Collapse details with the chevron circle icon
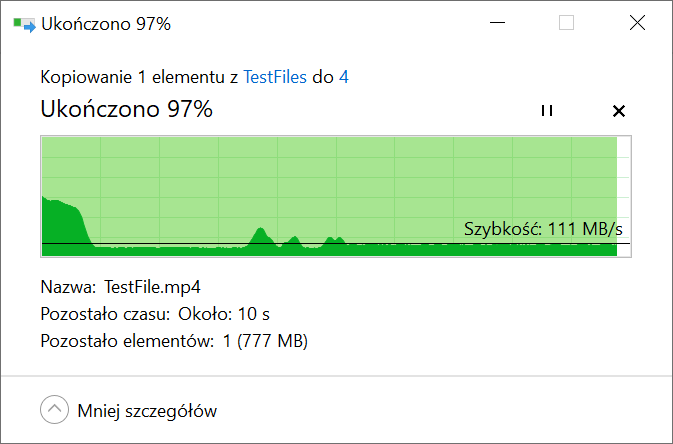Image resolution: width=673 pixels, height=444 pixels. coord(55,409)
